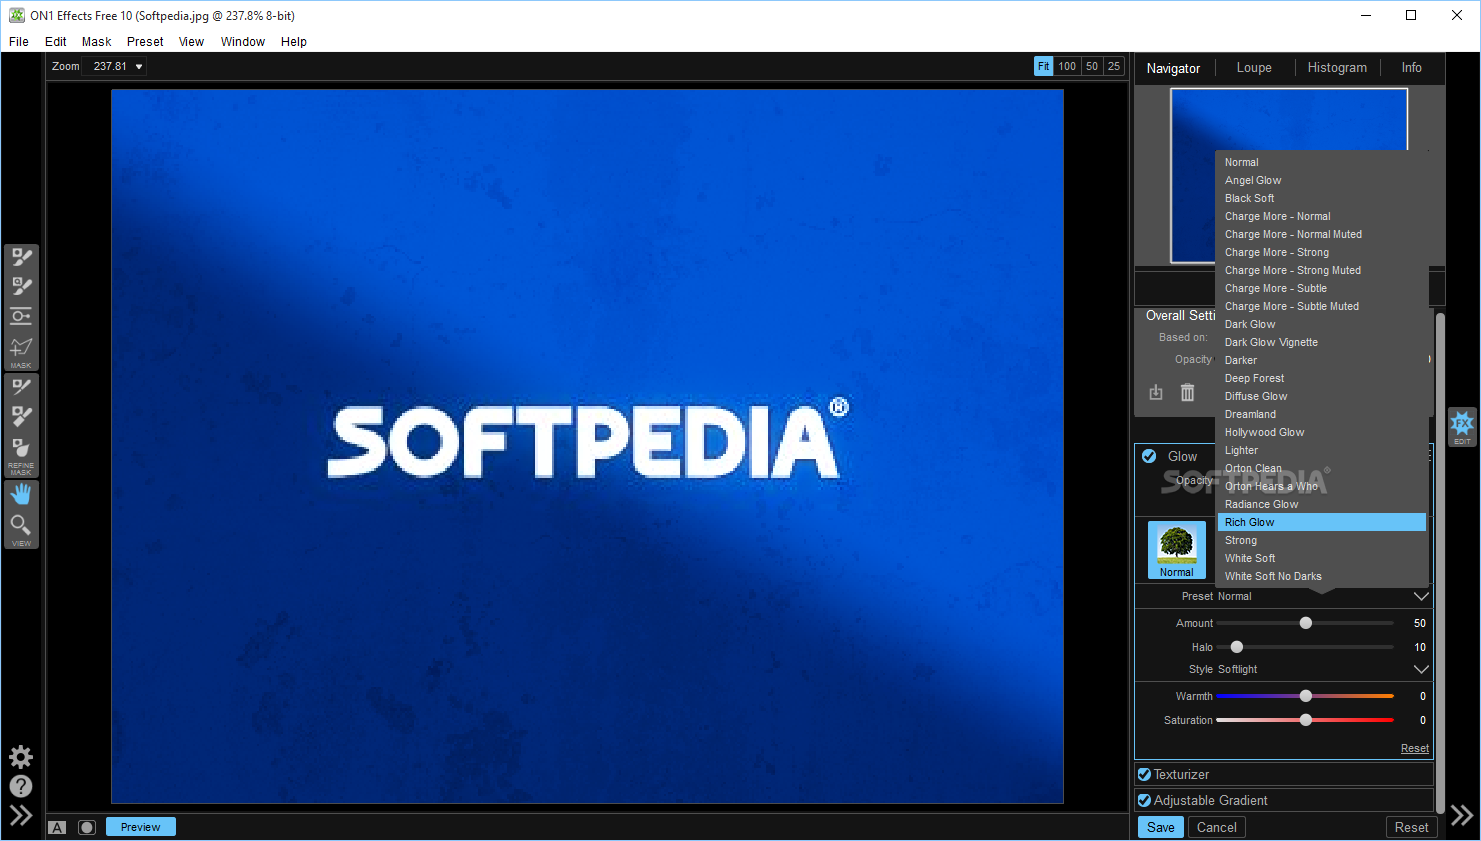Open the Mask menu
1481x841 pixels.
pos(97,42)
